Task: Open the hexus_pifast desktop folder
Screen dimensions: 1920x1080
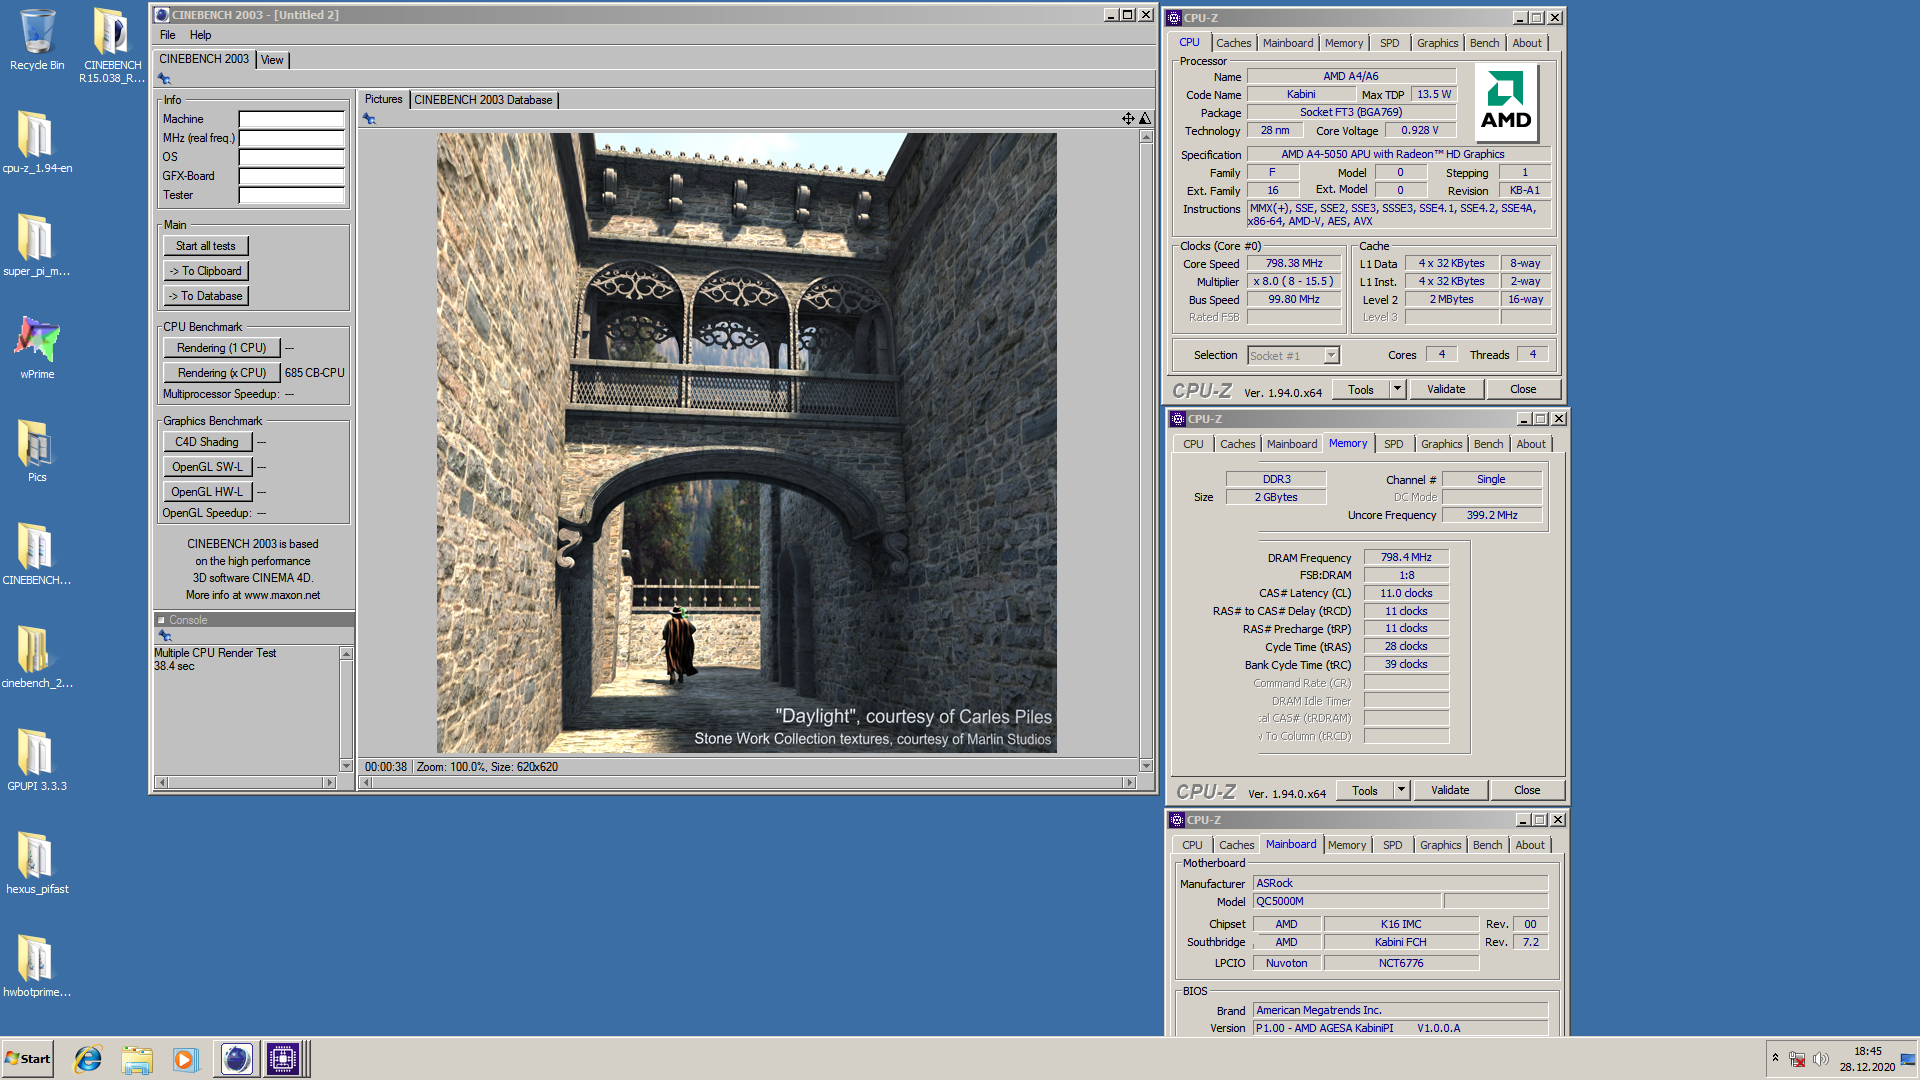Action: tap(37, 864)
